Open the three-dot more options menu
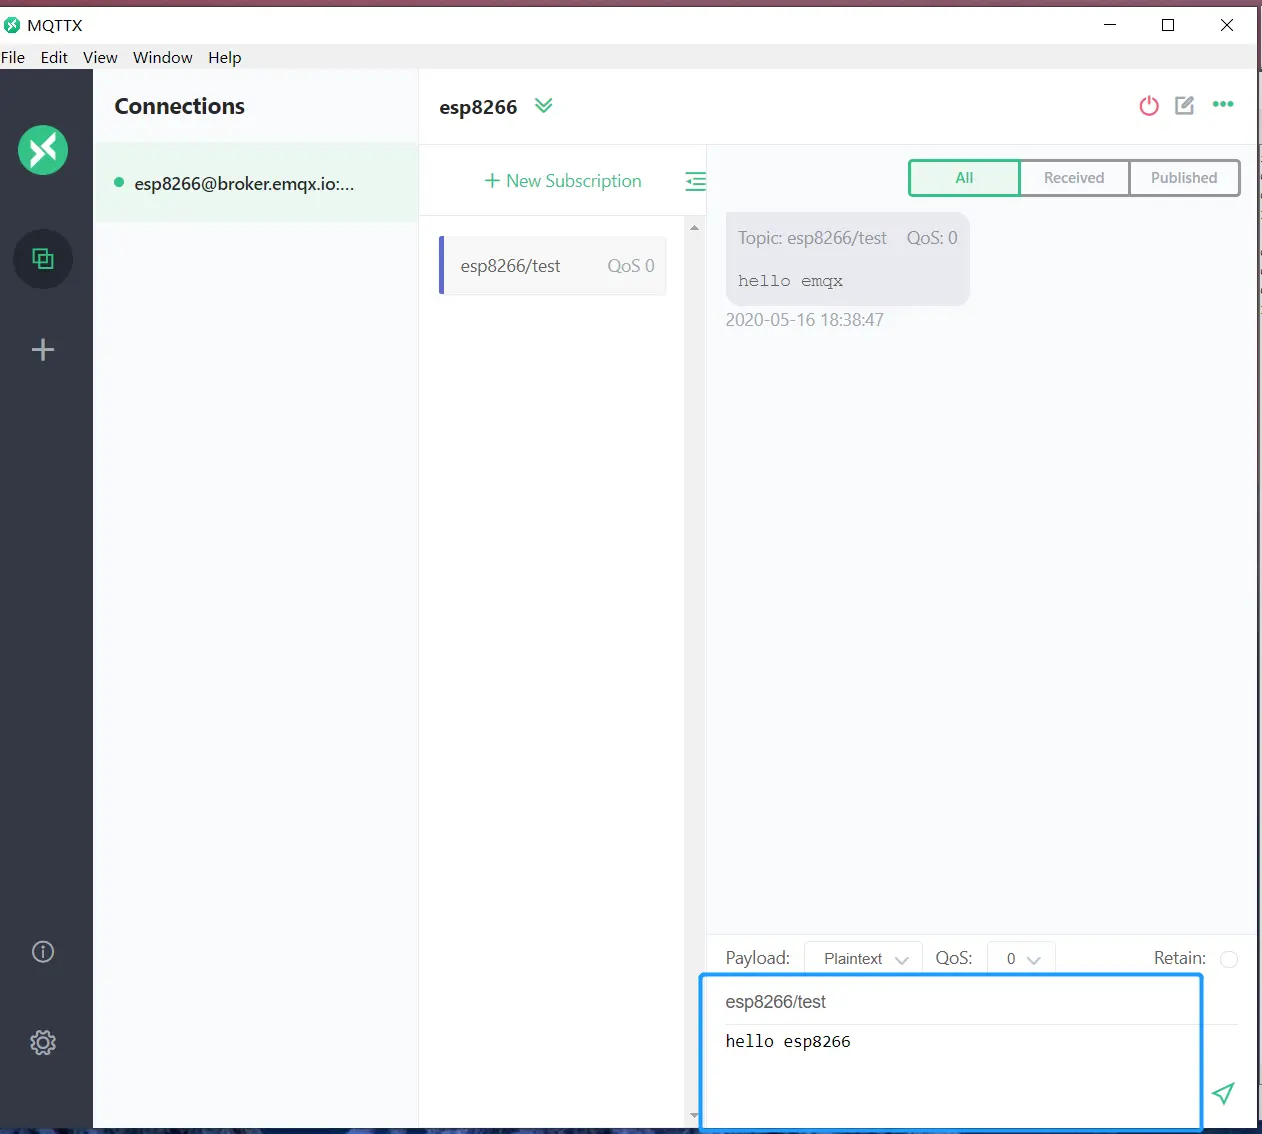This screenshot has width=1262, height=1134. (x=1223, y=105)
